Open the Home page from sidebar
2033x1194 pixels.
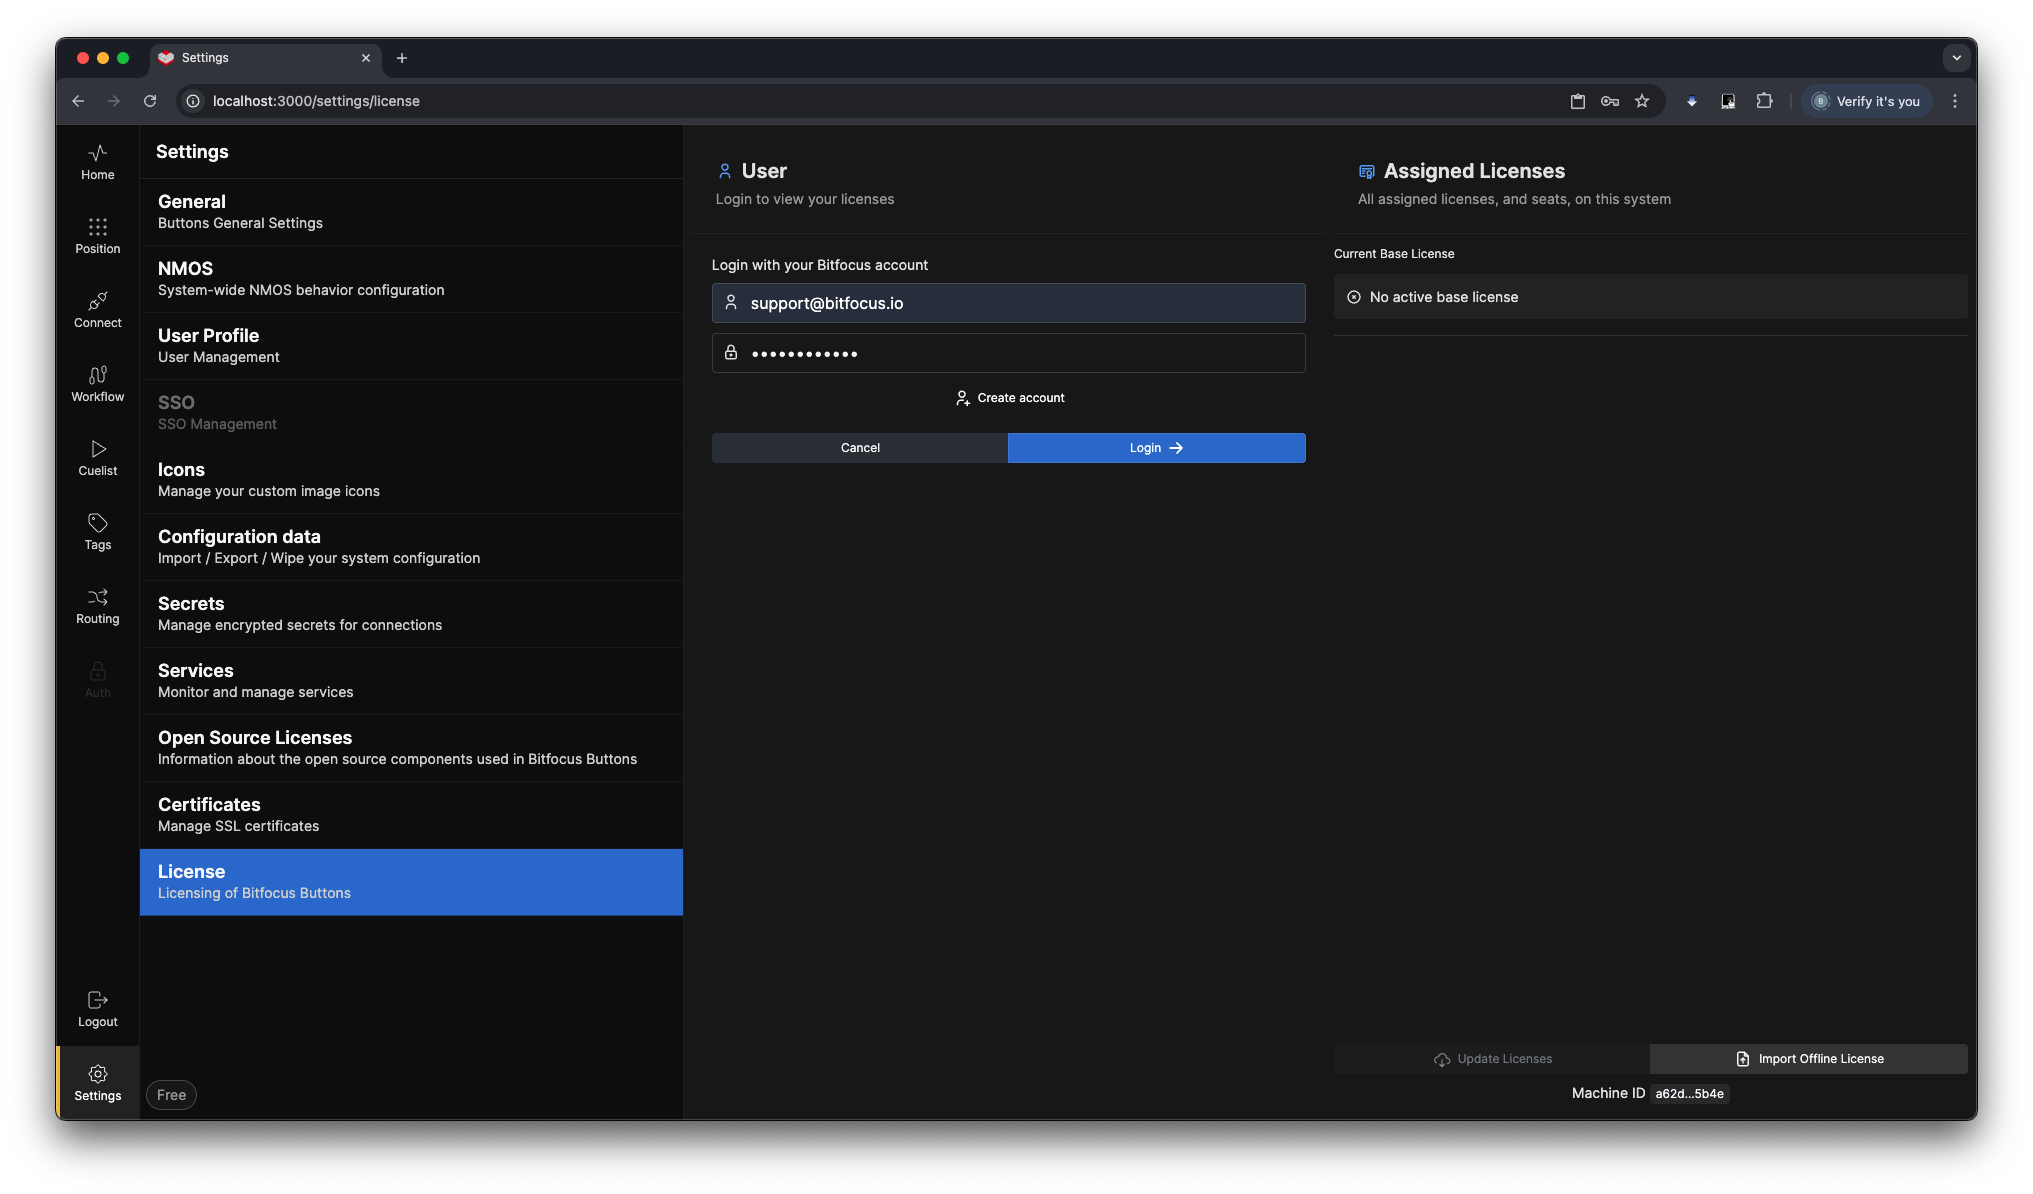(x=97, y=162)
